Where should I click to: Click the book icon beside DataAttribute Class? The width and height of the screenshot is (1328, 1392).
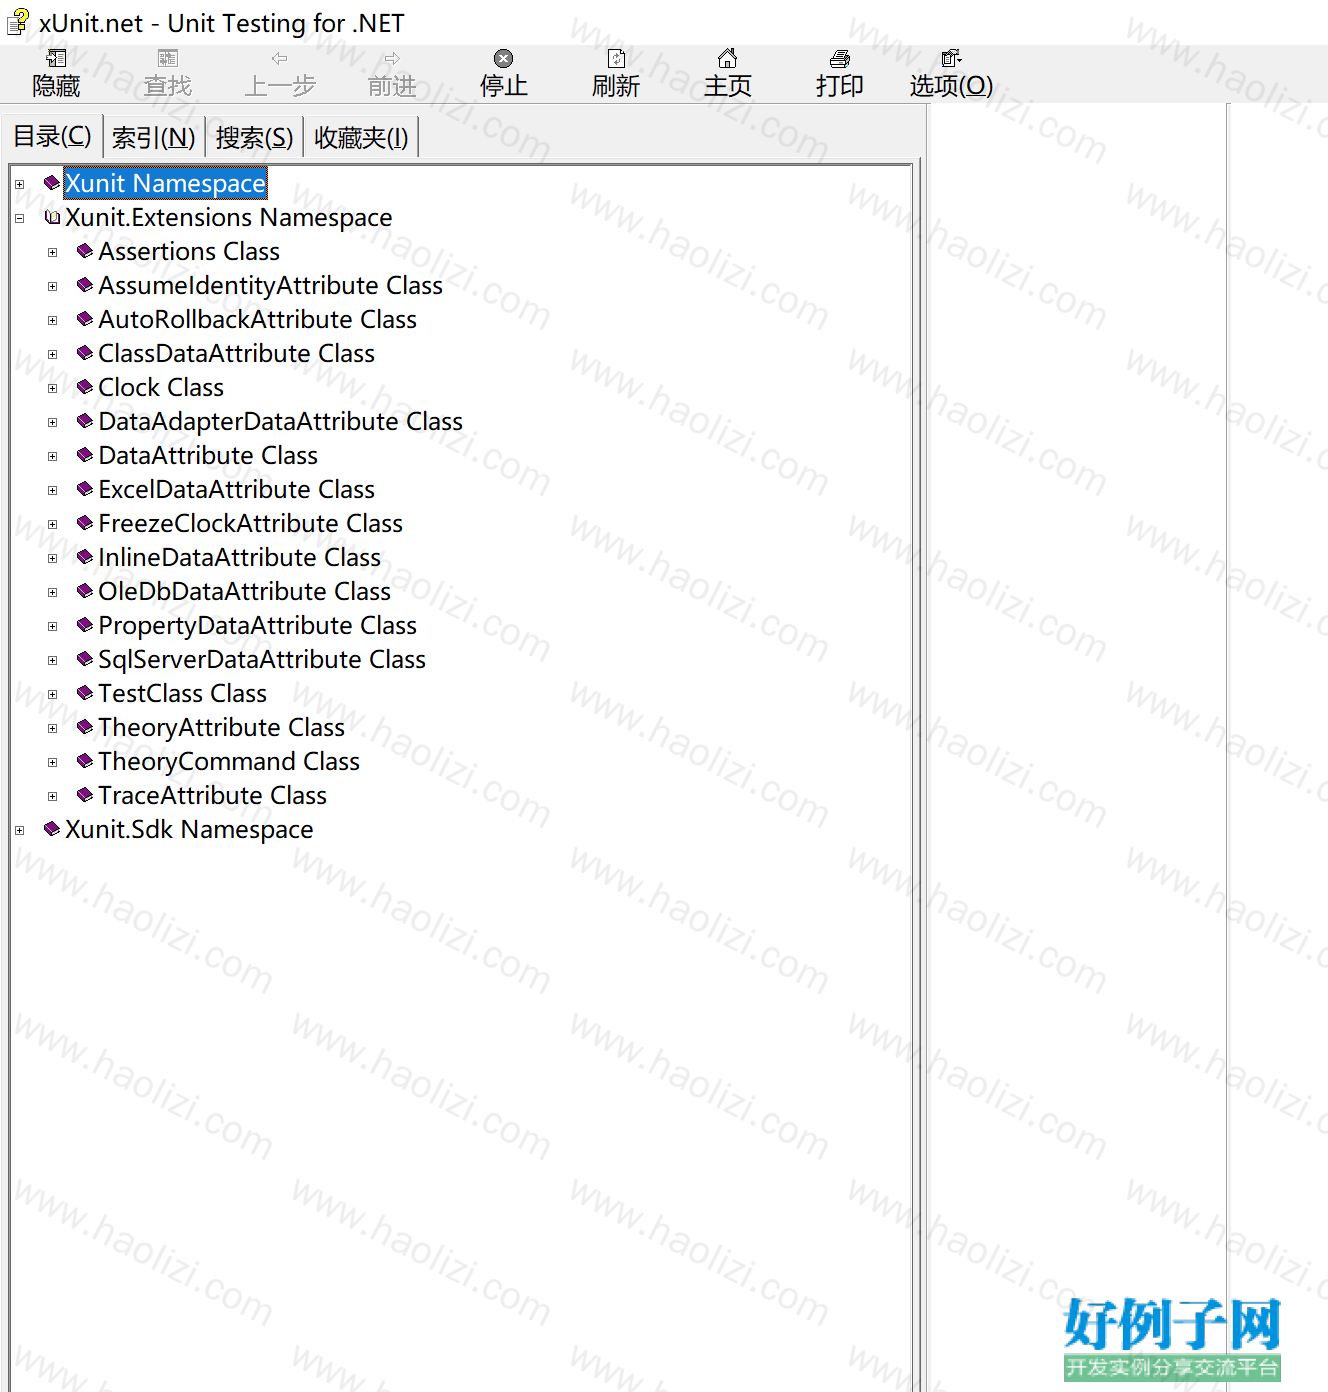point(85,455)
